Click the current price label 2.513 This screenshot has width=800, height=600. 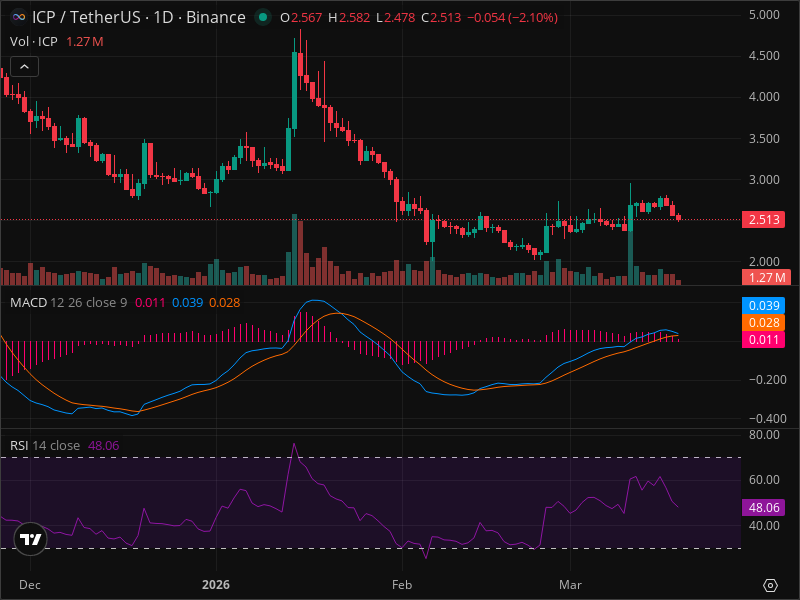[763, 219]
